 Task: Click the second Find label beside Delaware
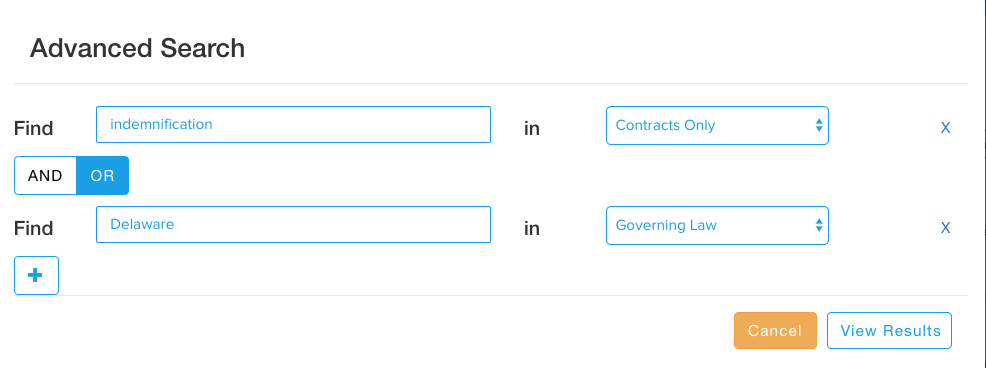click(33, 228)
